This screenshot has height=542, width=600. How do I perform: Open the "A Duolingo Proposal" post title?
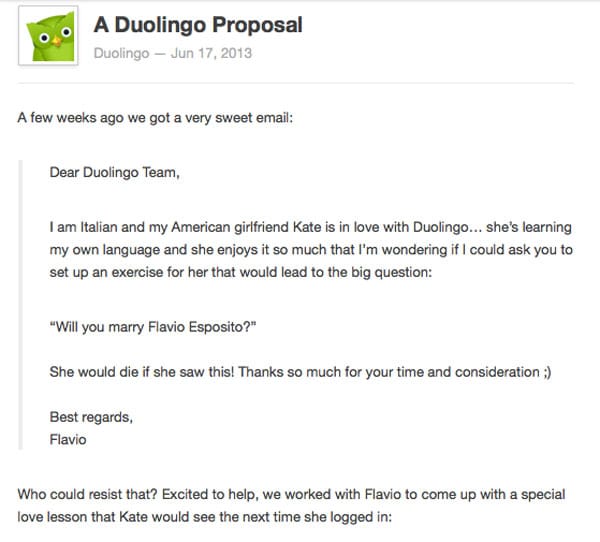point(198,23)
